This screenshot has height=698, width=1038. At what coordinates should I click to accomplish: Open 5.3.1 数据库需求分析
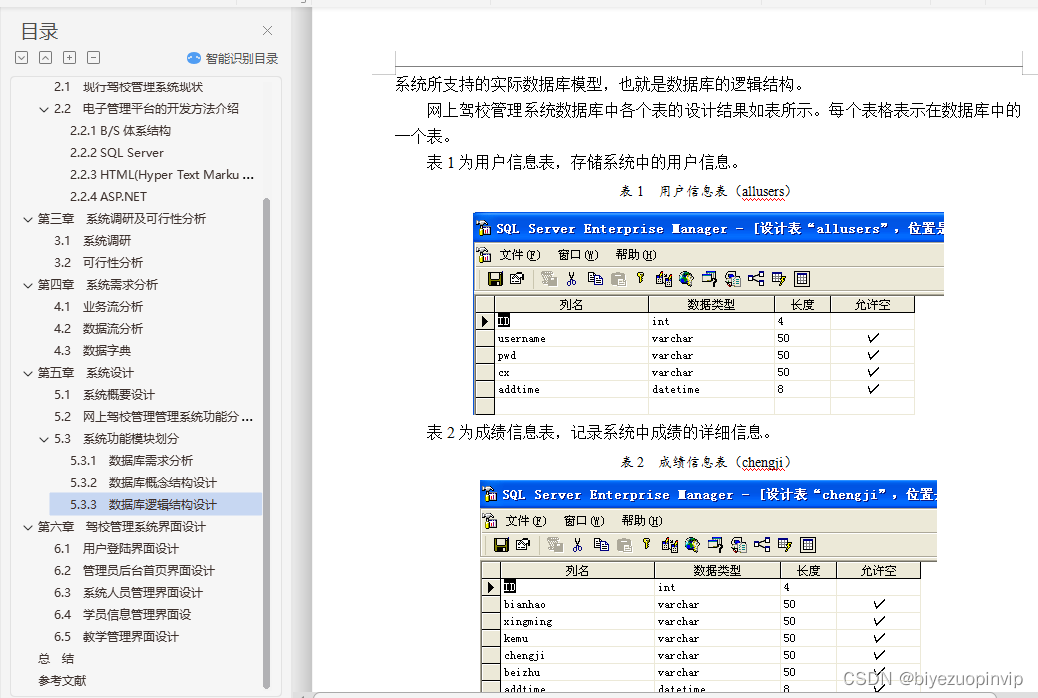pyautogui.click(x=132, y=460)
